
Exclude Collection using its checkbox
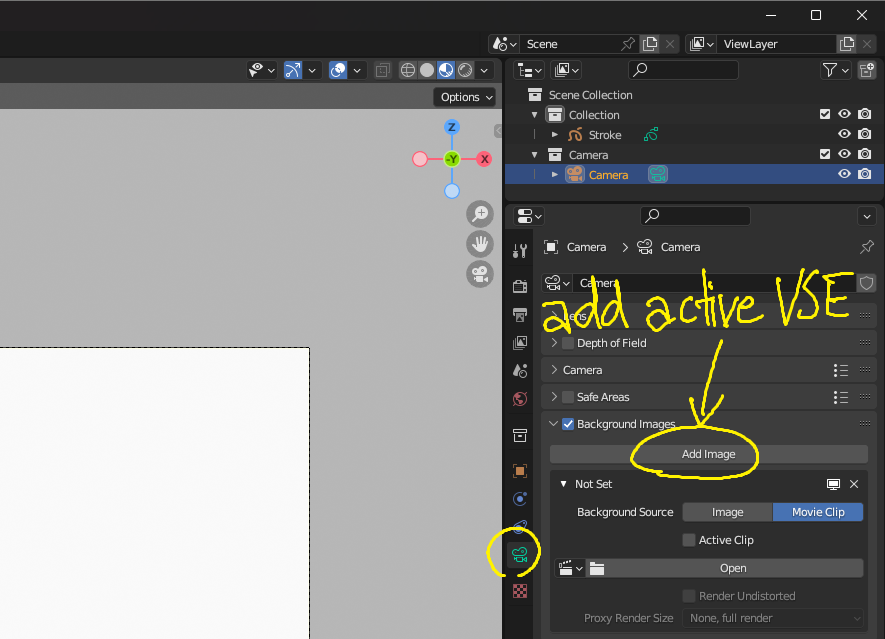coord(825,114)
